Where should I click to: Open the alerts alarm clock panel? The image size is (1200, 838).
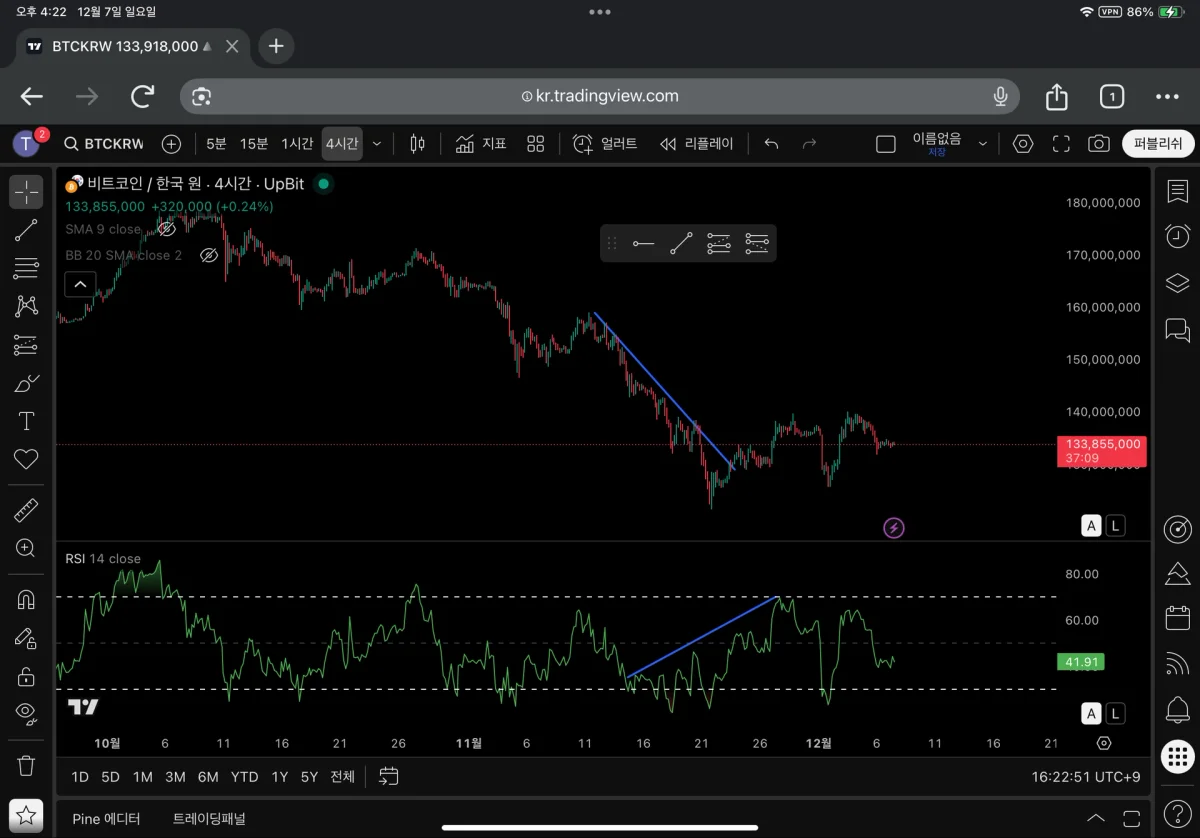click(1177, 237)
